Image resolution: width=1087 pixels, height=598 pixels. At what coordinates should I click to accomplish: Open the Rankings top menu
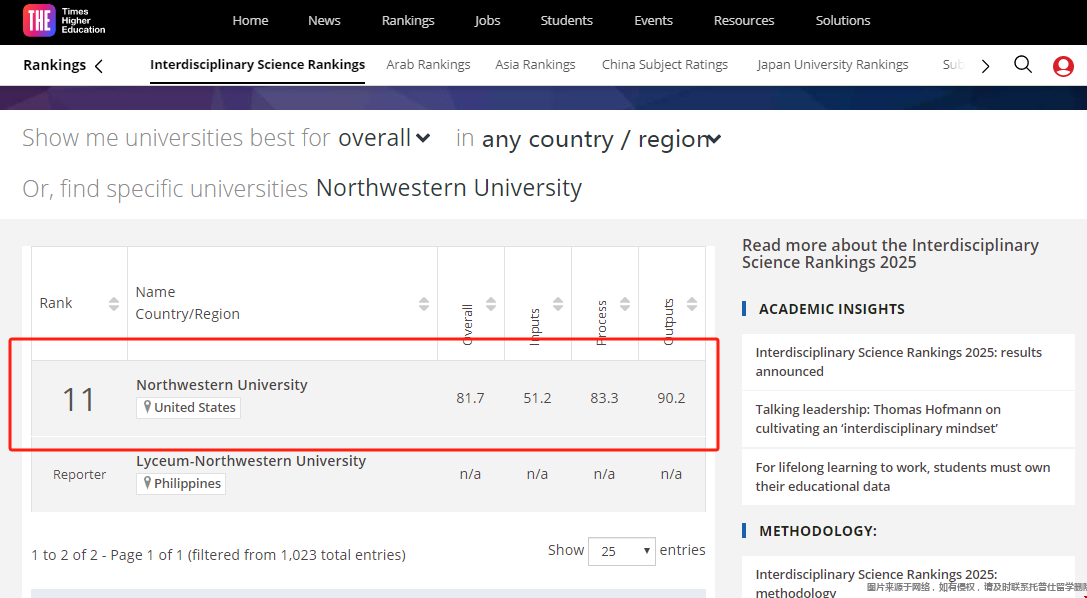[408, 21]
